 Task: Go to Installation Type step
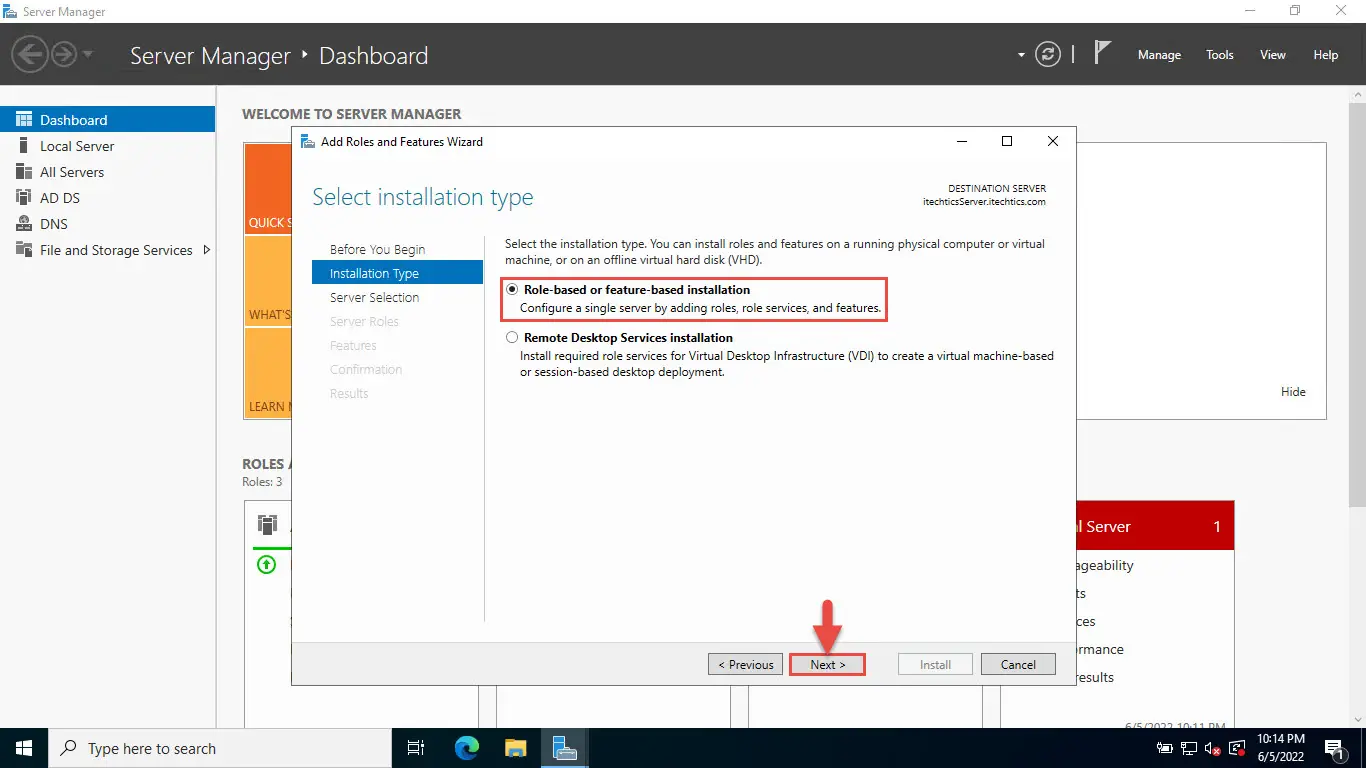coord(397,273)
